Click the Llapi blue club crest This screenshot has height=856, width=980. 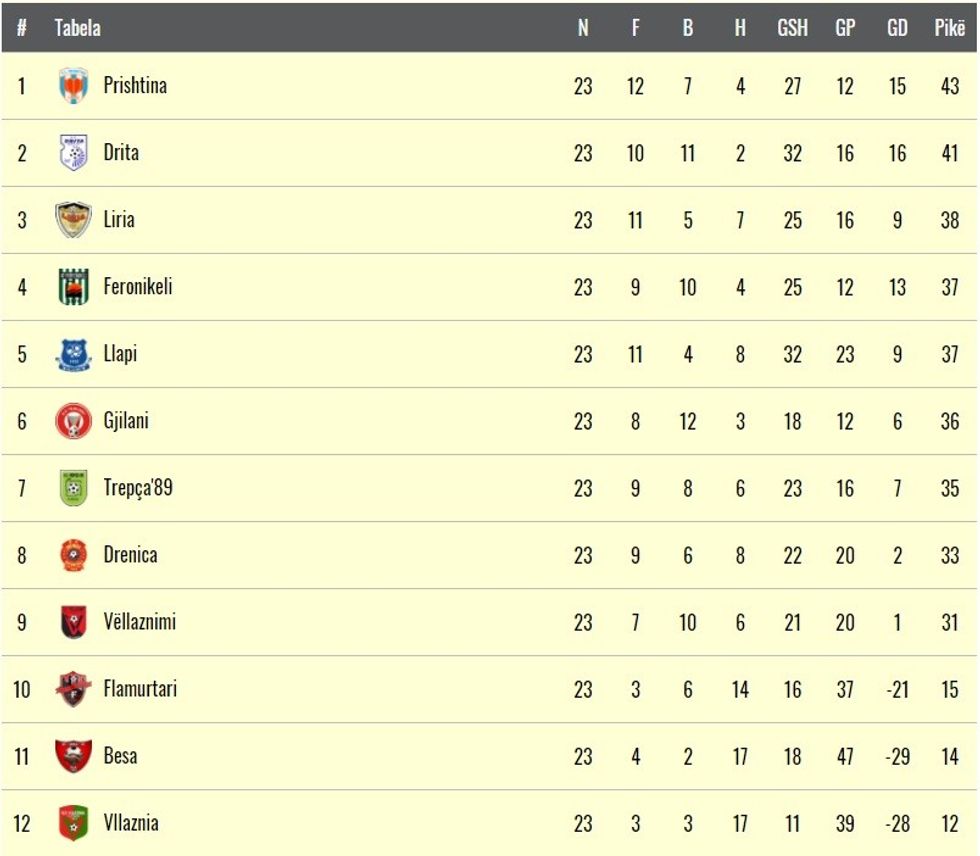point(73,354)
